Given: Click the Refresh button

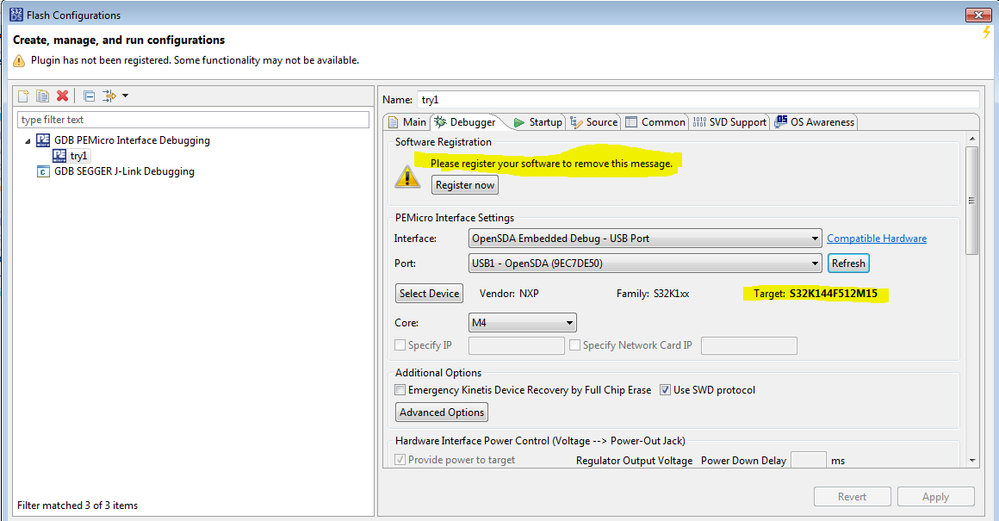Looking at the screenshot, I should [849, 263].
